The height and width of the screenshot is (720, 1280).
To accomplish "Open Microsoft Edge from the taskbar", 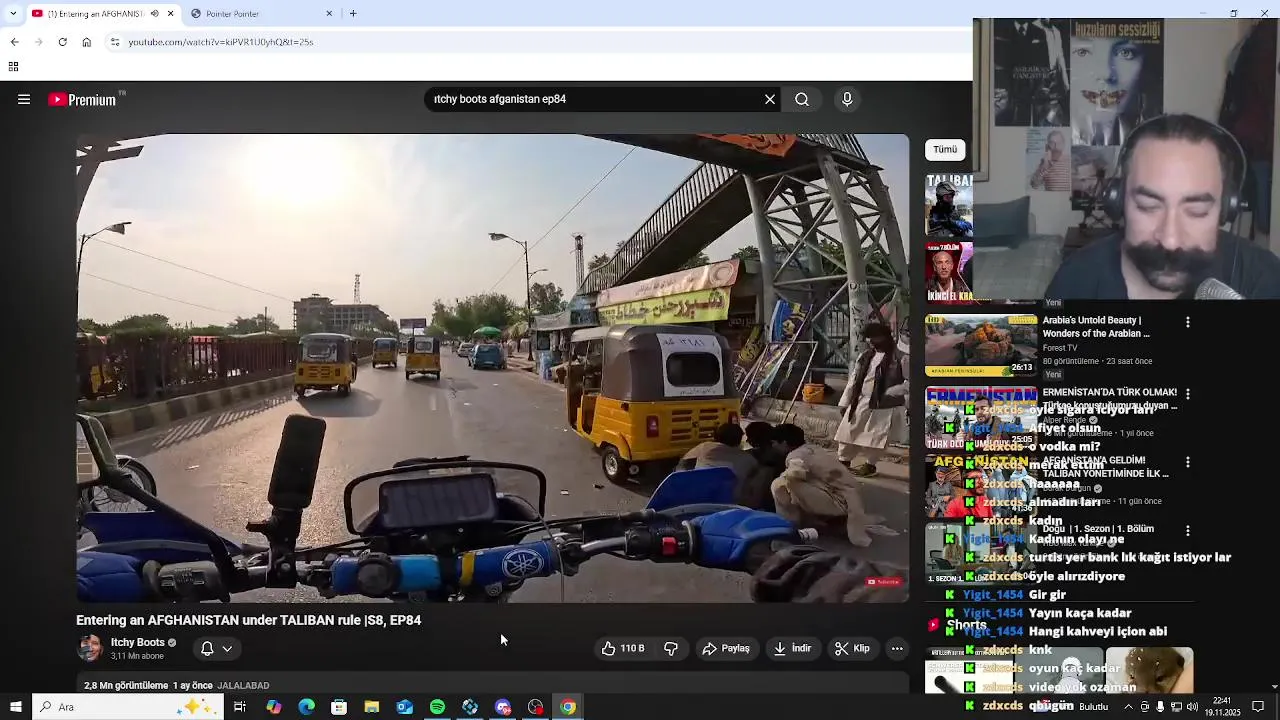I will point(306,707).
